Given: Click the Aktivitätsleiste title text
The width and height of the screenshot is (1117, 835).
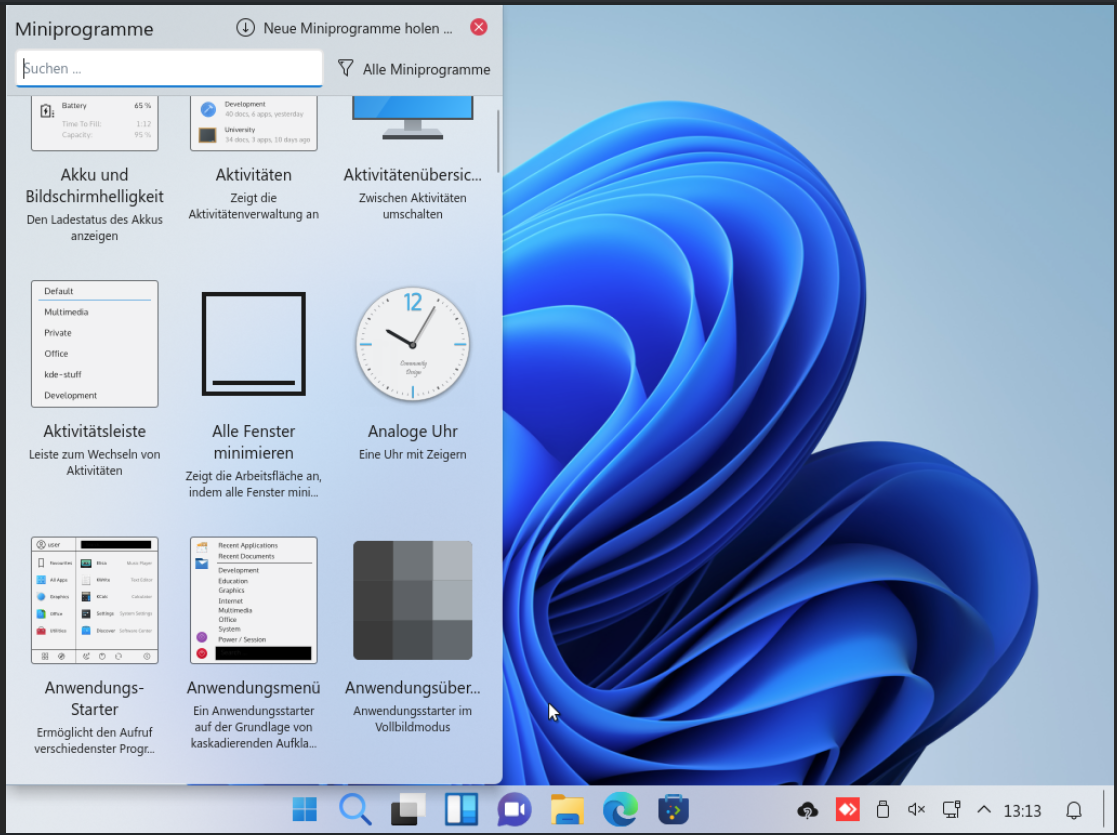Looking at the screenshot, I should pyautogui.click(x=95, y=431).
